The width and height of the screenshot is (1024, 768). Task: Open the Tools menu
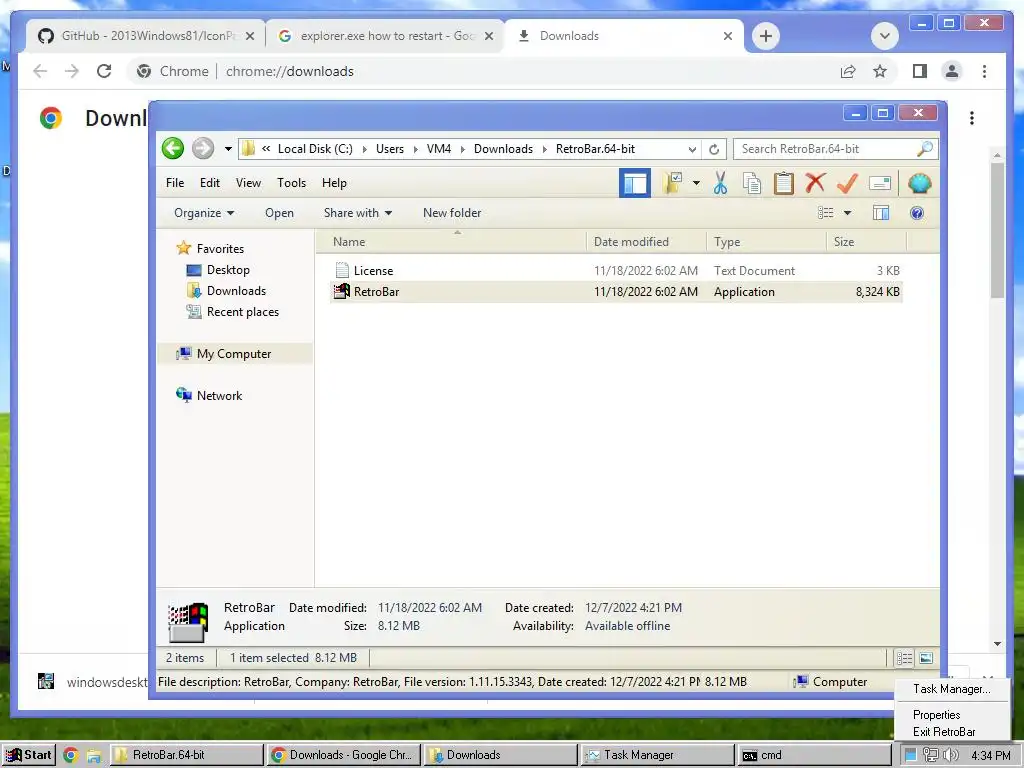tap(291, 183)
